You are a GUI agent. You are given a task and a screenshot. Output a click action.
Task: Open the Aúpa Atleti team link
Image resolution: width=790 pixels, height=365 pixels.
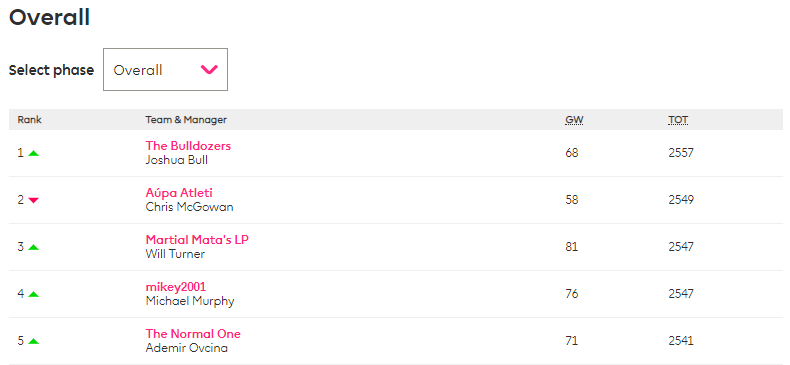[x=179, y=193]
